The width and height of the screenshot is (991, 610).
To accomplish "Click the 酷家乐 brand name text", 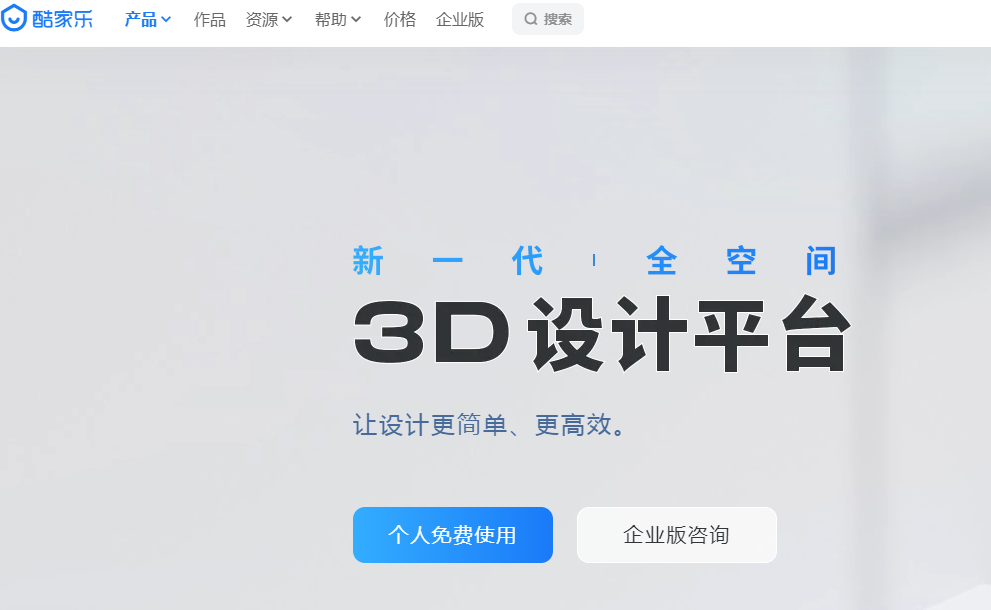I will tap(62, 19).
